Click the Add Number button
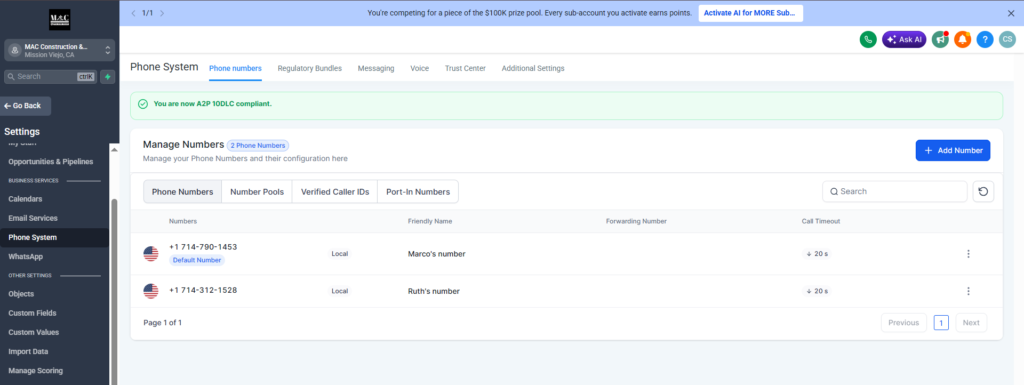Screen dimensions: 1024x385 click(x=953, y=150)
